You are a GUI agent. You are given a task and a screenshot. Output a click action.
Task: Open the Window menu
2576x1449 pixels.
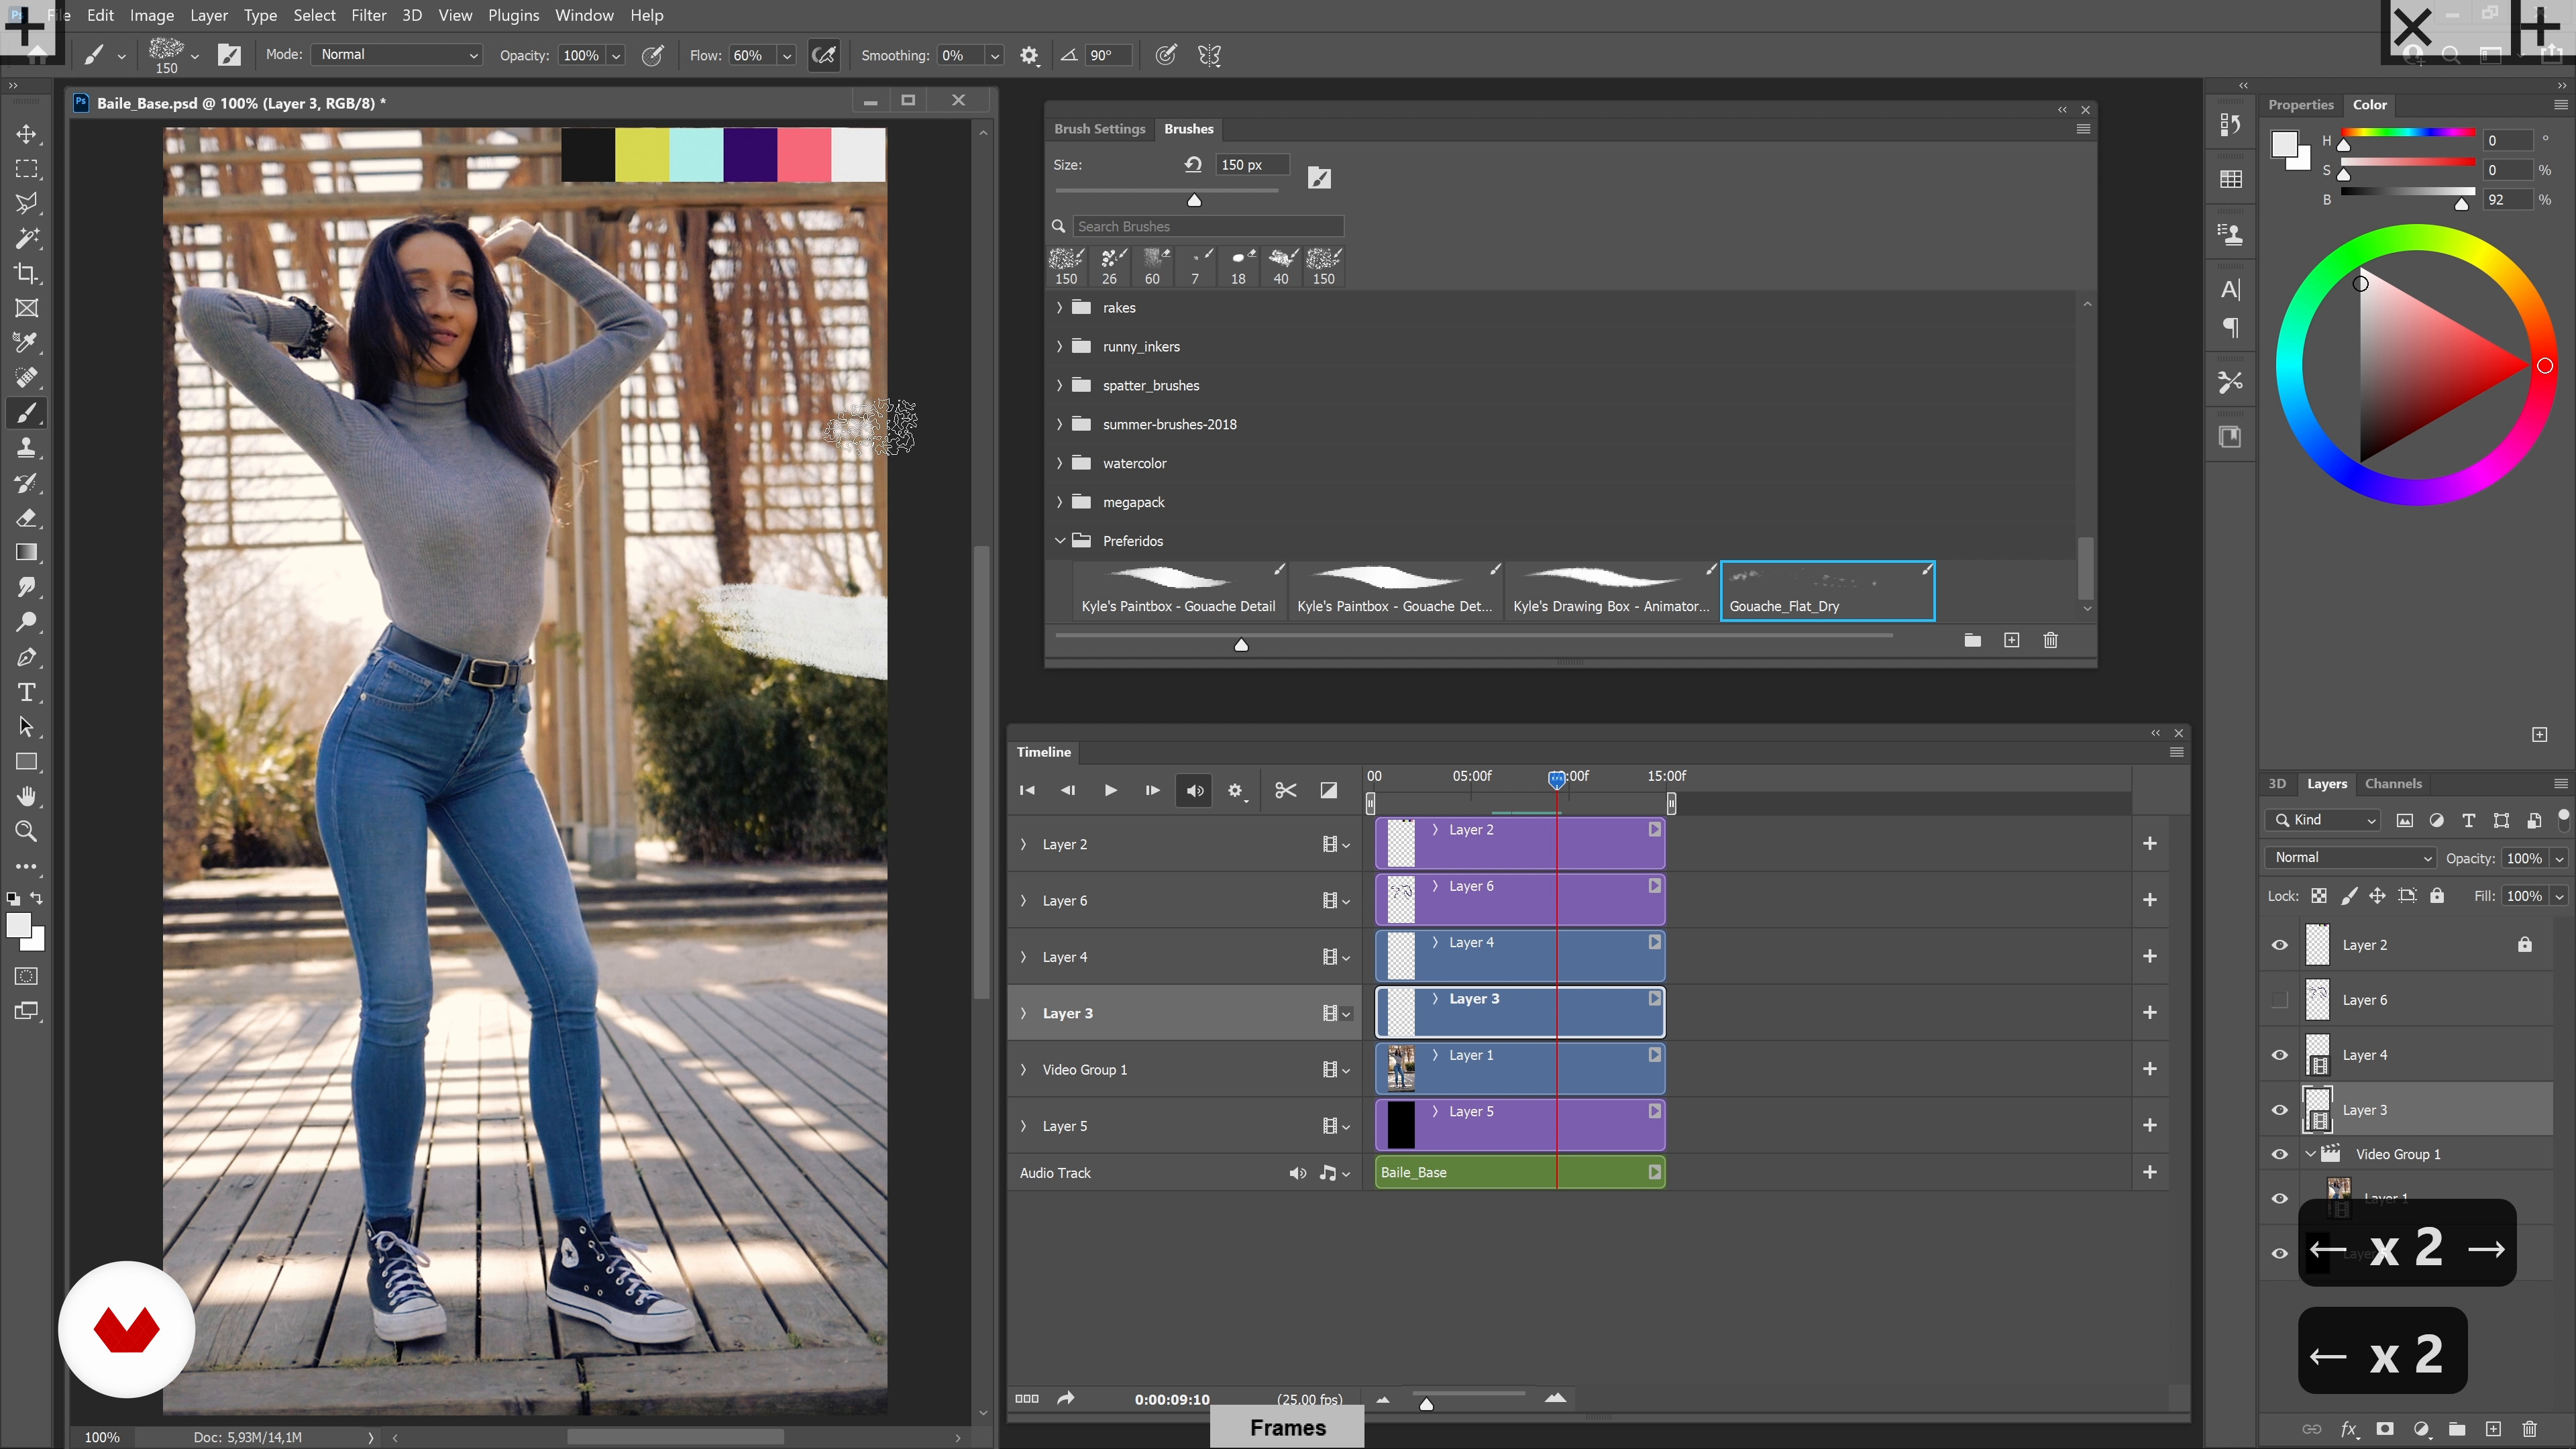click(584, 15)
